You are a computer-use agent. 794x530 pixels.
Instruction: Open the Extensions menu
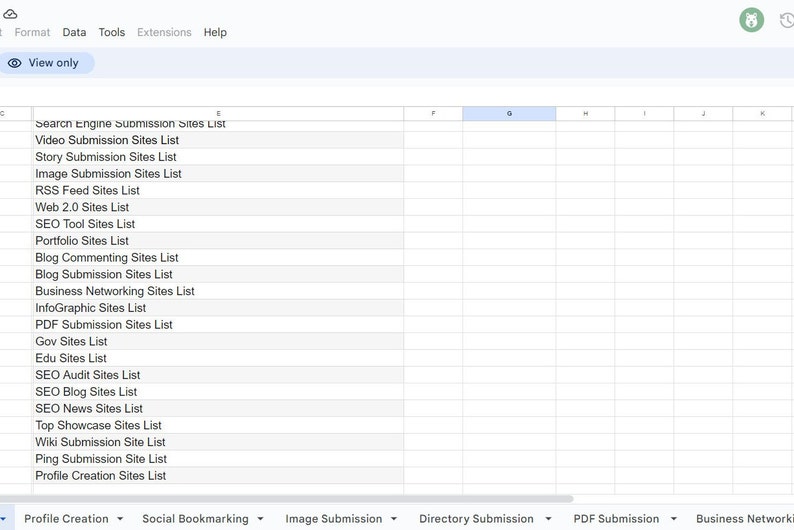tap(164, 32)
